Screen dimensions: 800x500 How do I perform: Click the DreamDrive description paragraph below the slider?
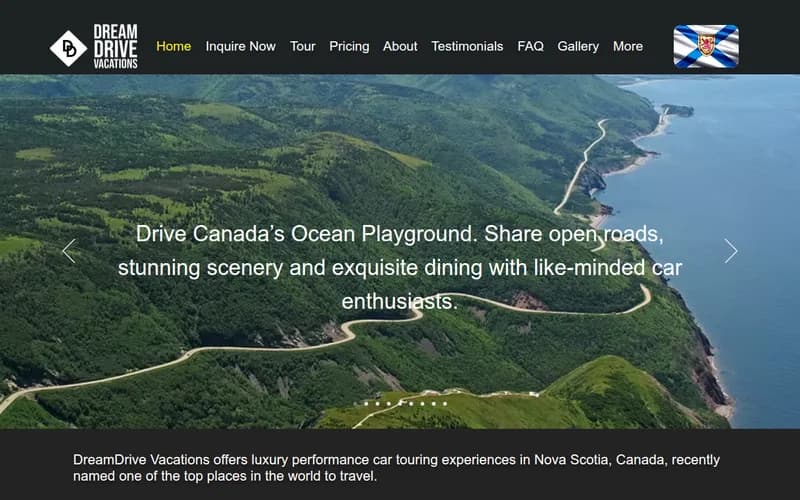(396, 468)
